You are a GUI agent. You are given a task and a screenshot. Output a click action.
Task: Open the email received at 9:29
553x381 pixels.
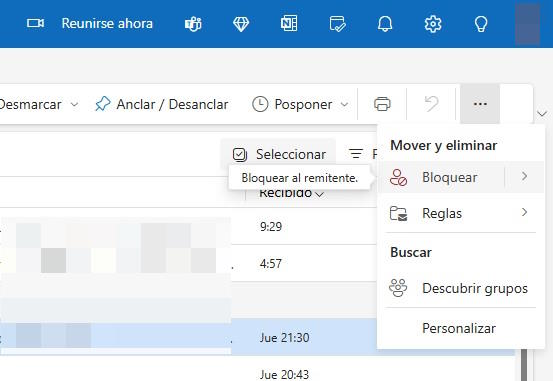tap(188, 226)
